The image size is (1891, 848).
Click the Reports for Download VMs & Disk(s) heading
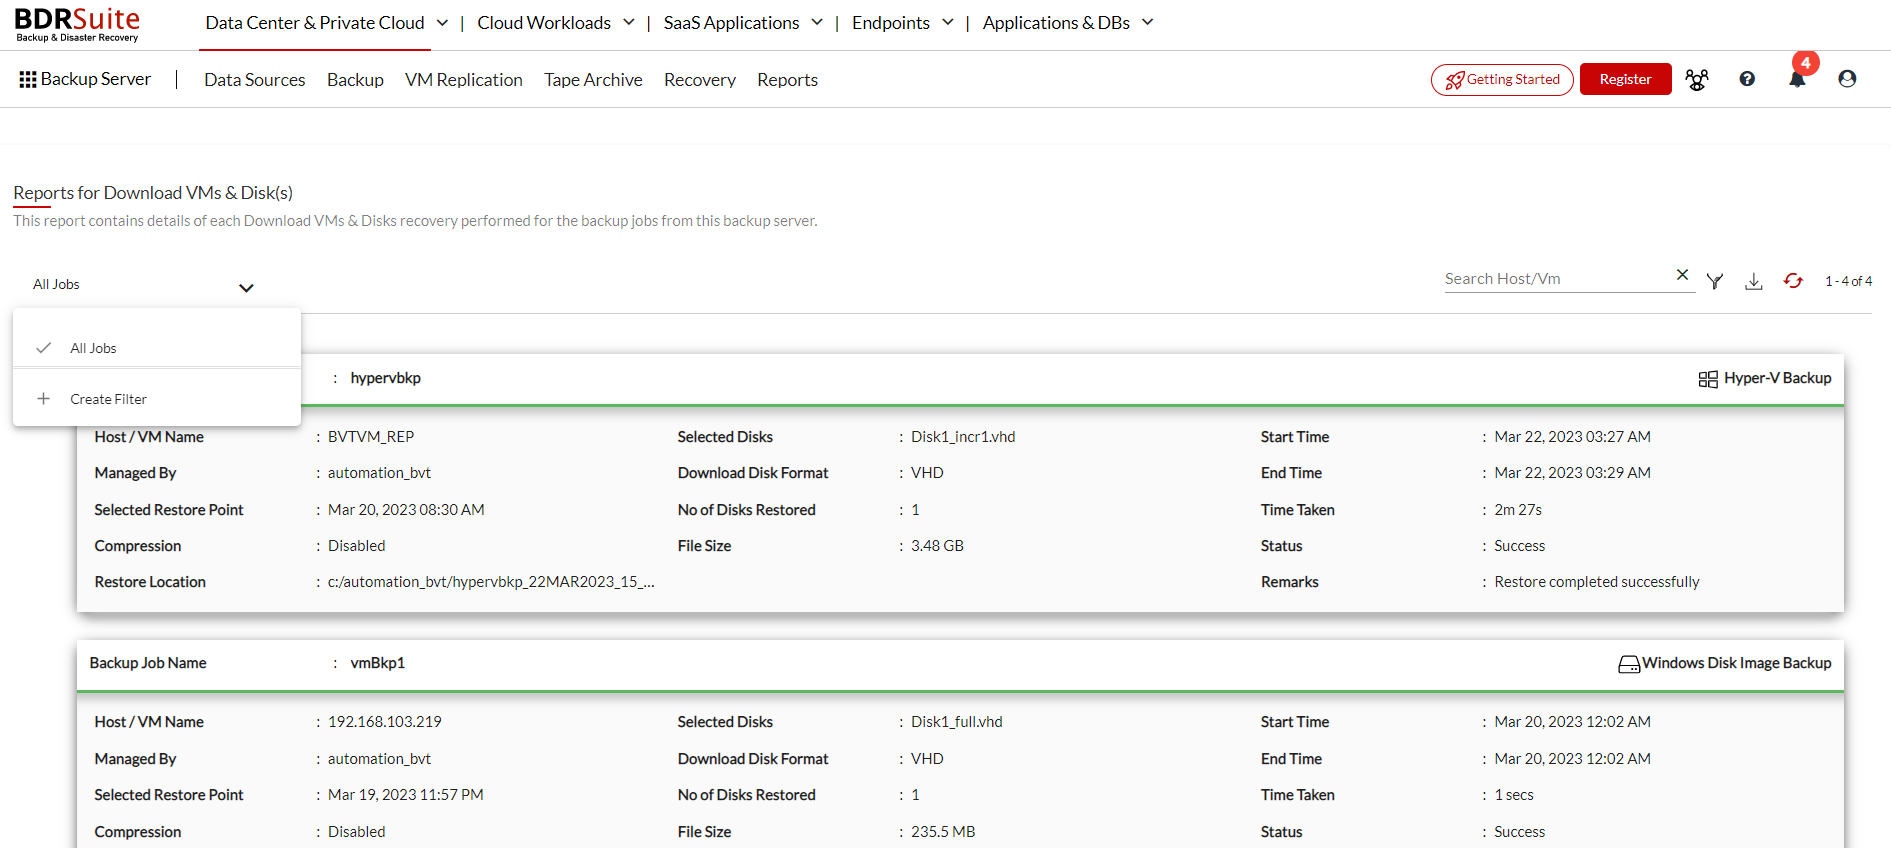pyautogui.click(x=153, y=193)
